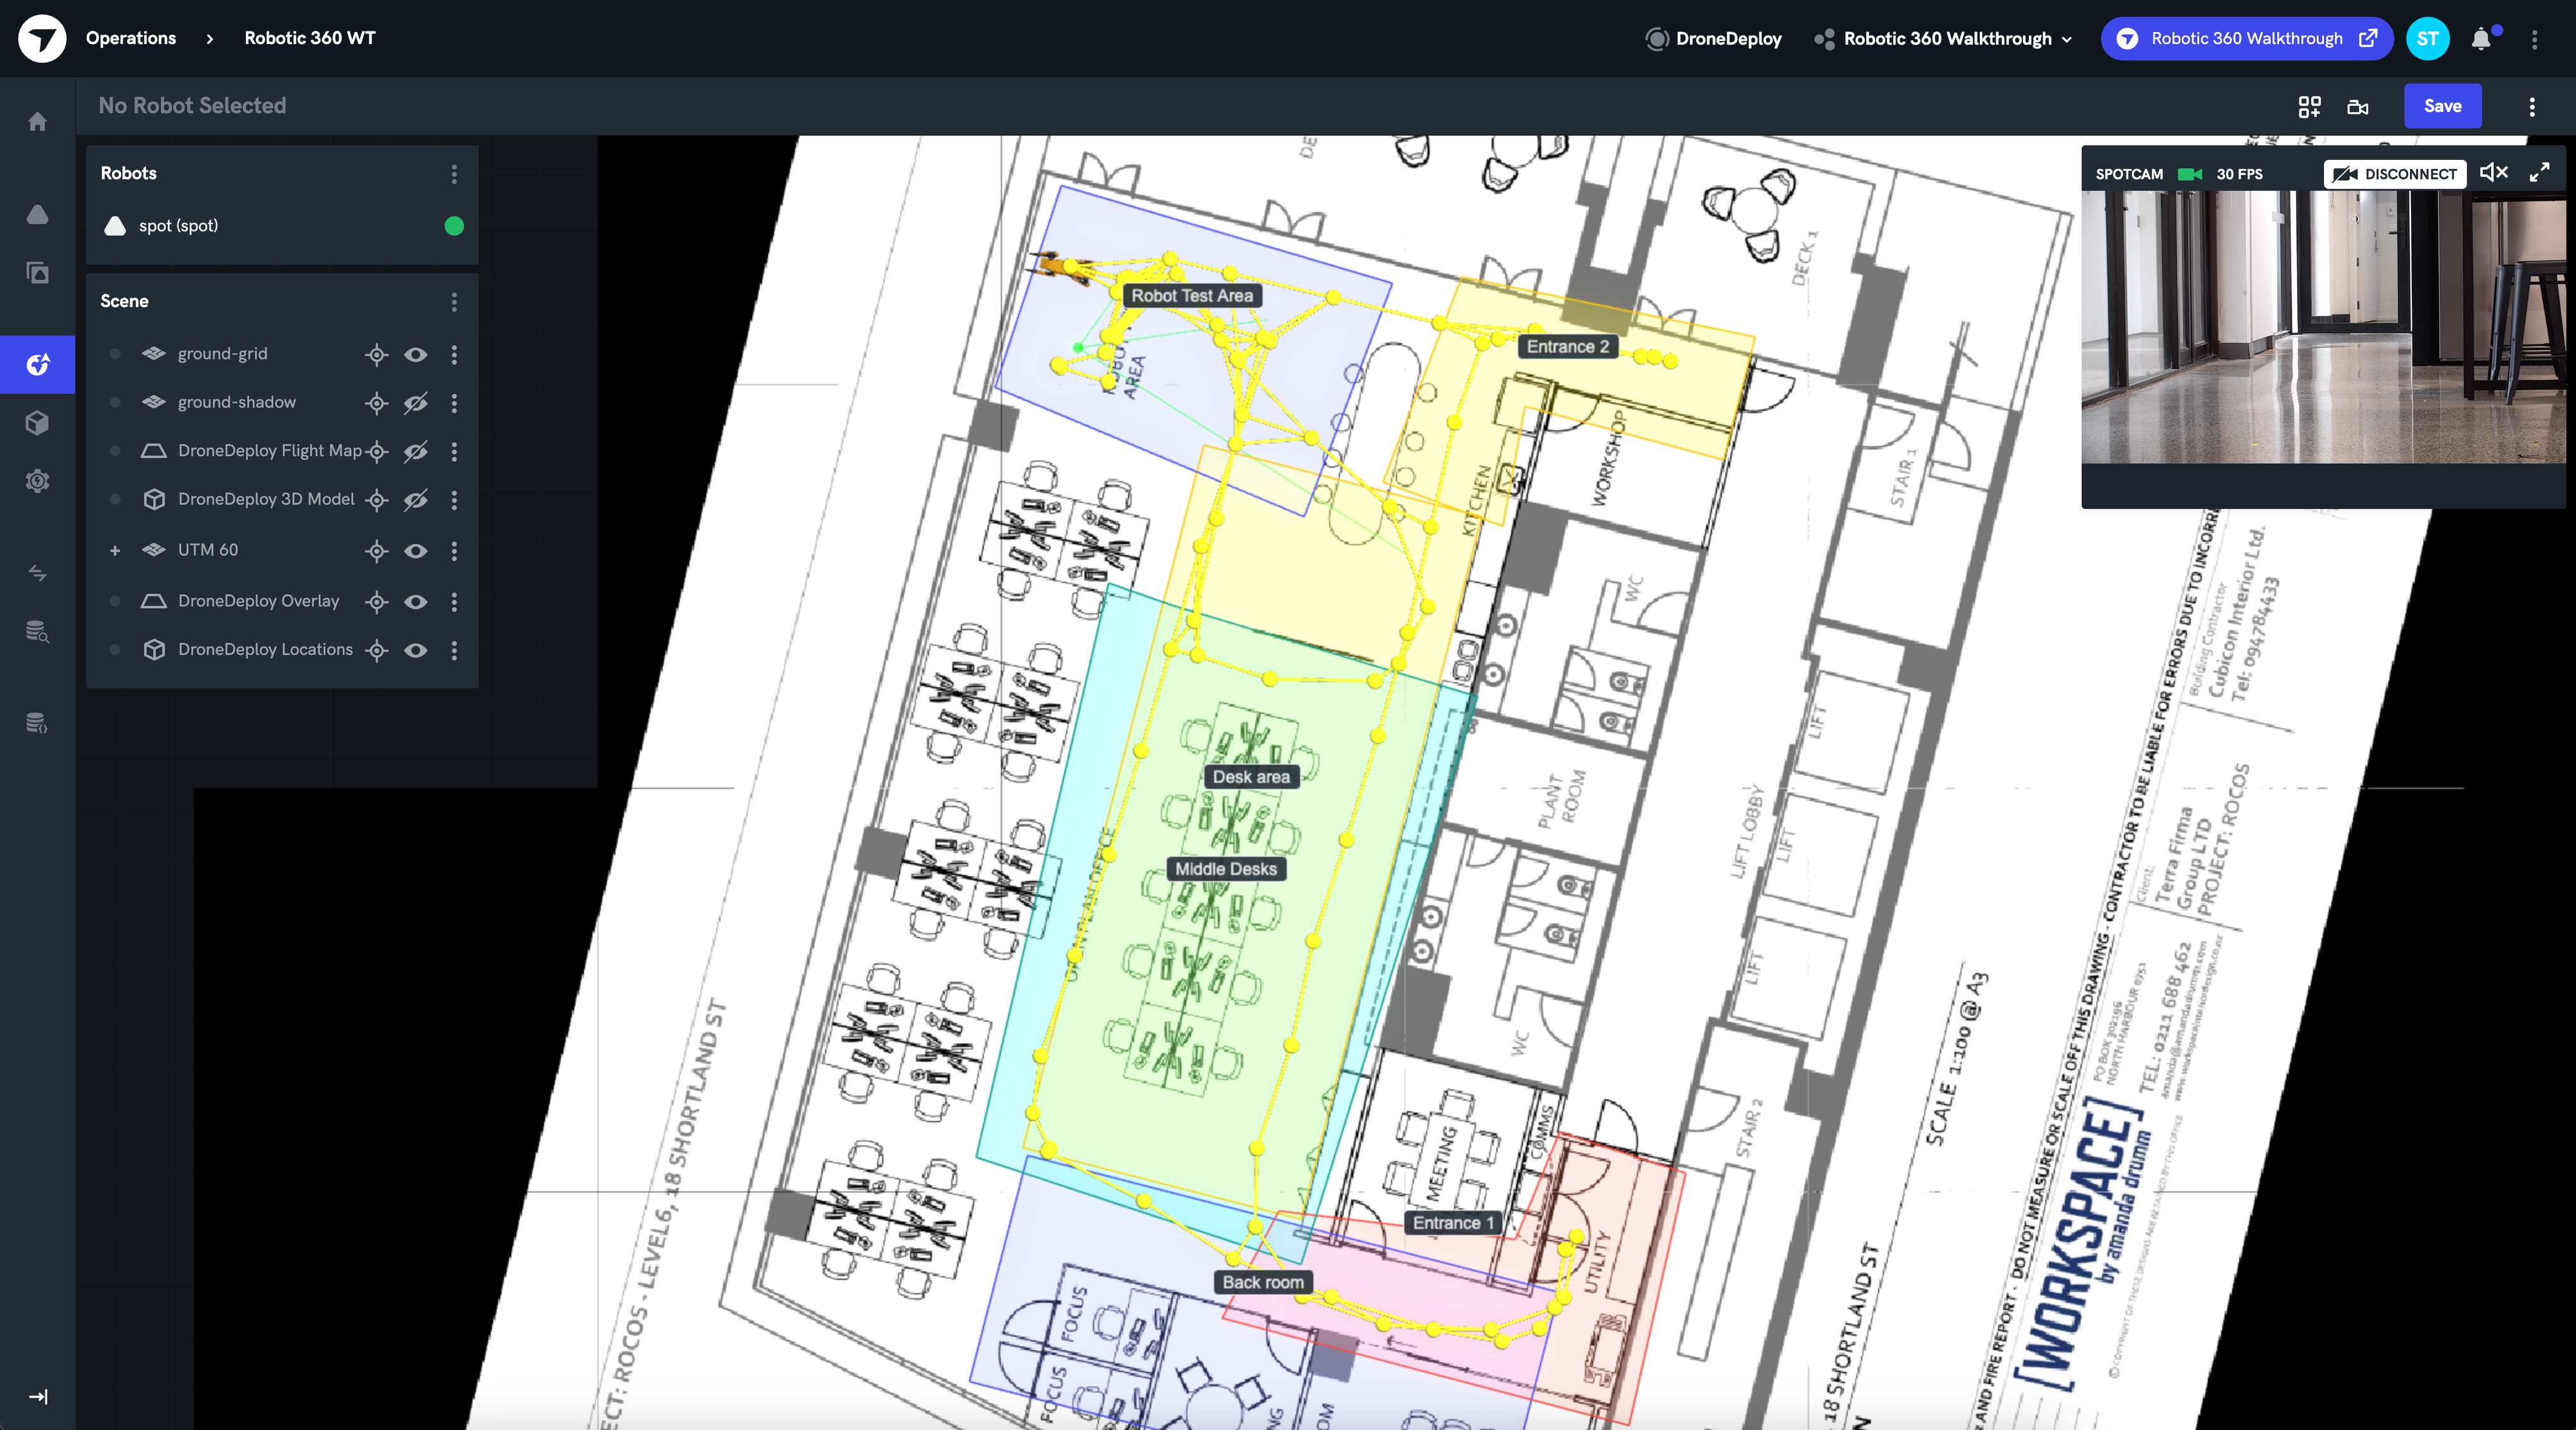
Task: Expand the sidebar with arrow icon
Action: point(38,1397)
